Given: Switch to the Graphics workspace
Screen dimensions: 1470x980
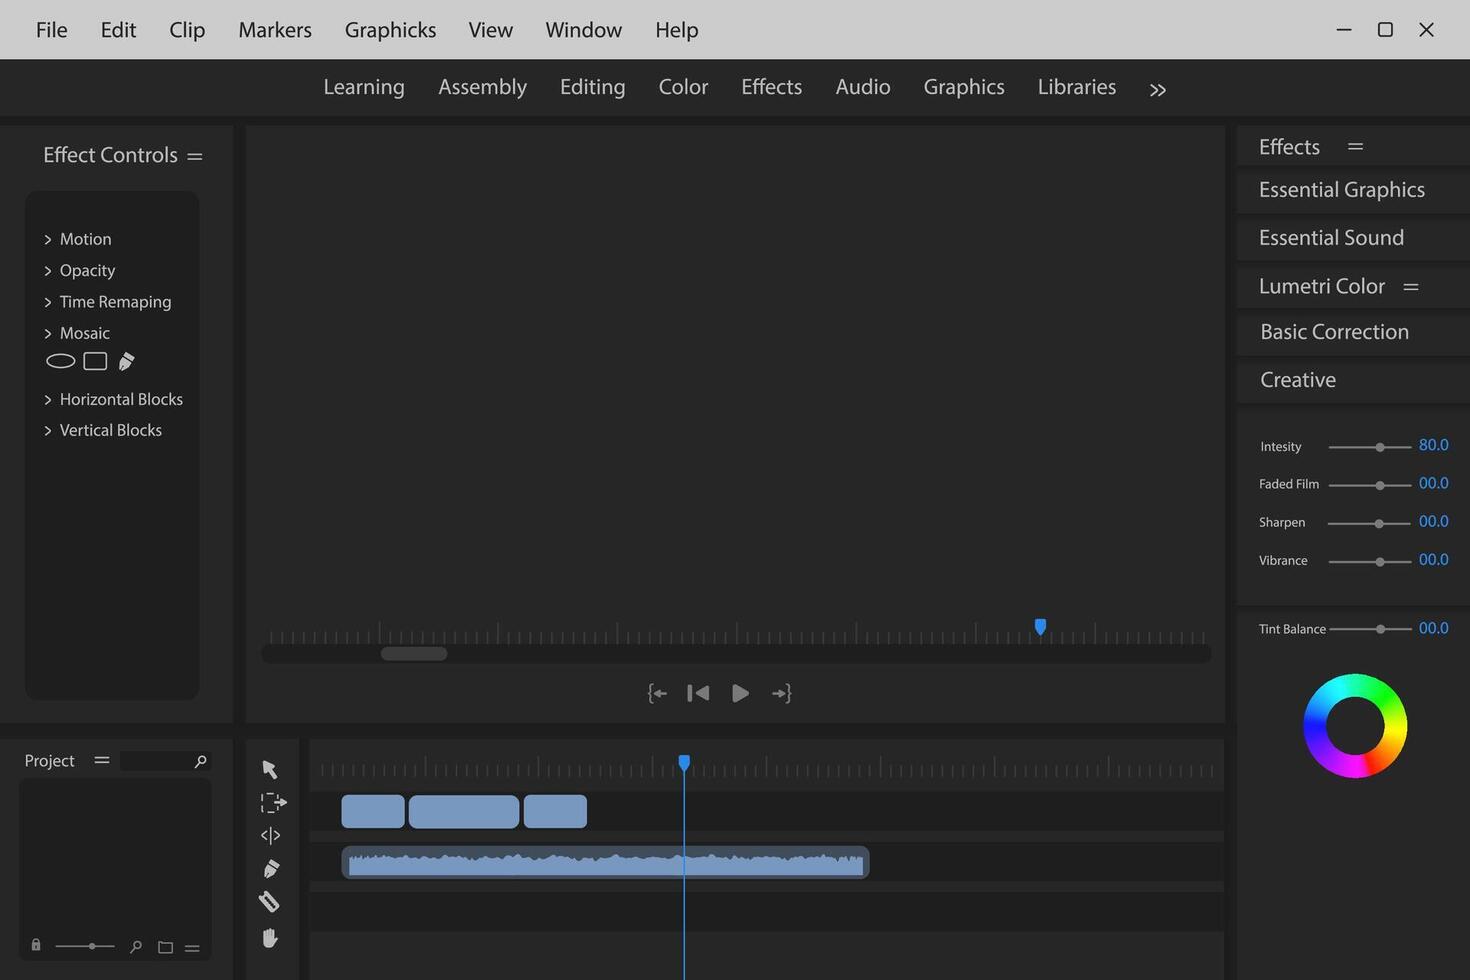Looking at the screenshot, I should pyautogui.click(x=964, y=87).
